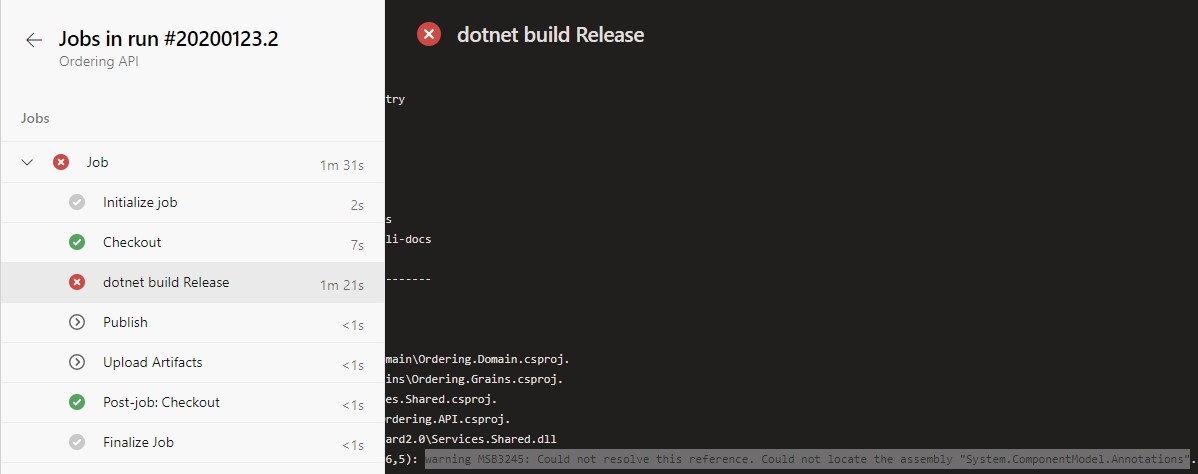This screenshot has width=1198, height=474.
Task: Click the grey icon beside Finalize Job
Action: pos(77,442)
